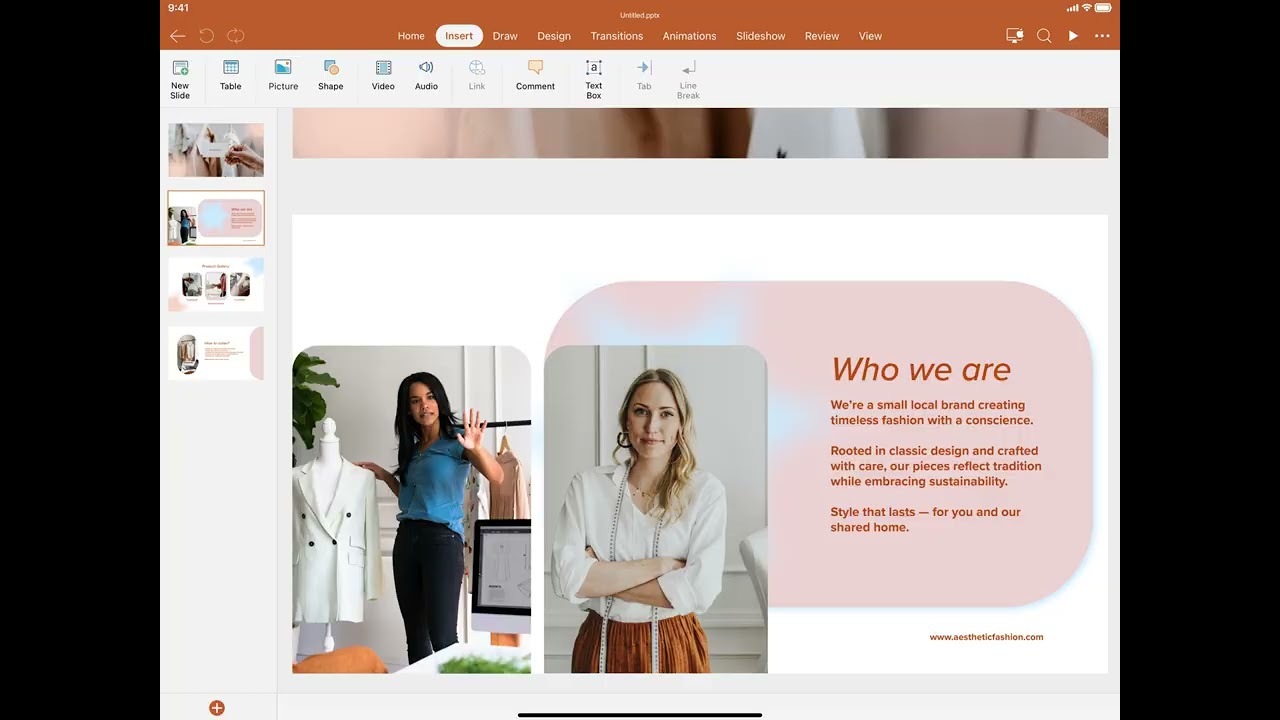Insert a Picture
1280x720 pixels.
click(x=283, y=76)
